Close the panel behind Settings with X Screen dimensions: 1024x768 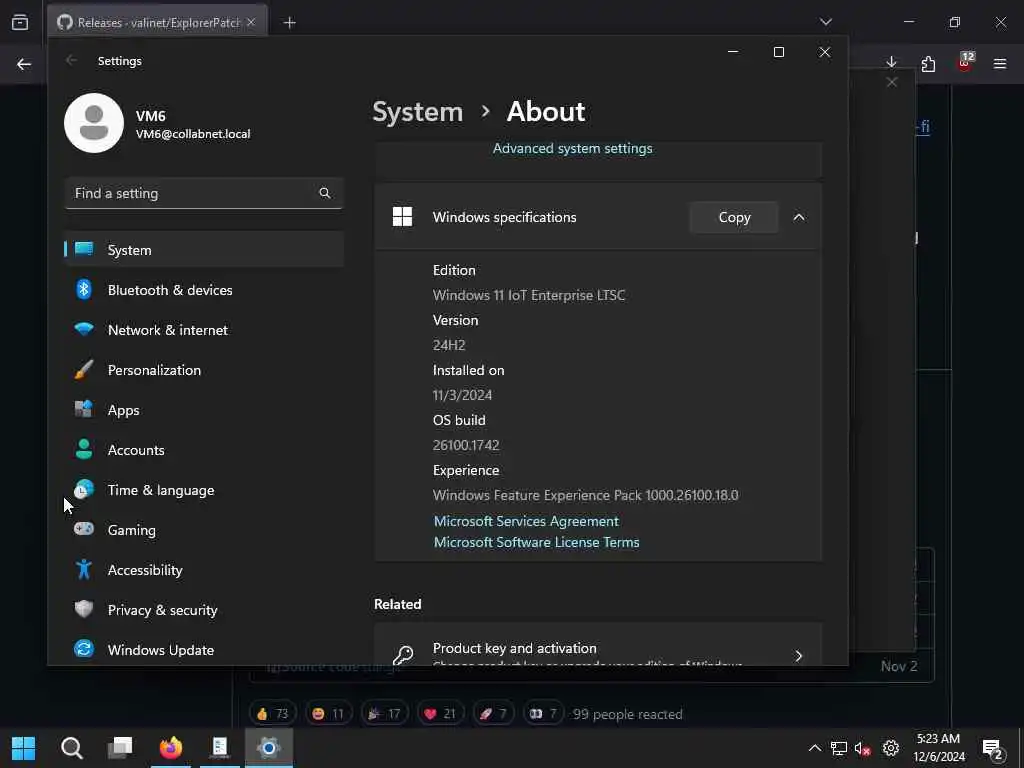point(891,82)
